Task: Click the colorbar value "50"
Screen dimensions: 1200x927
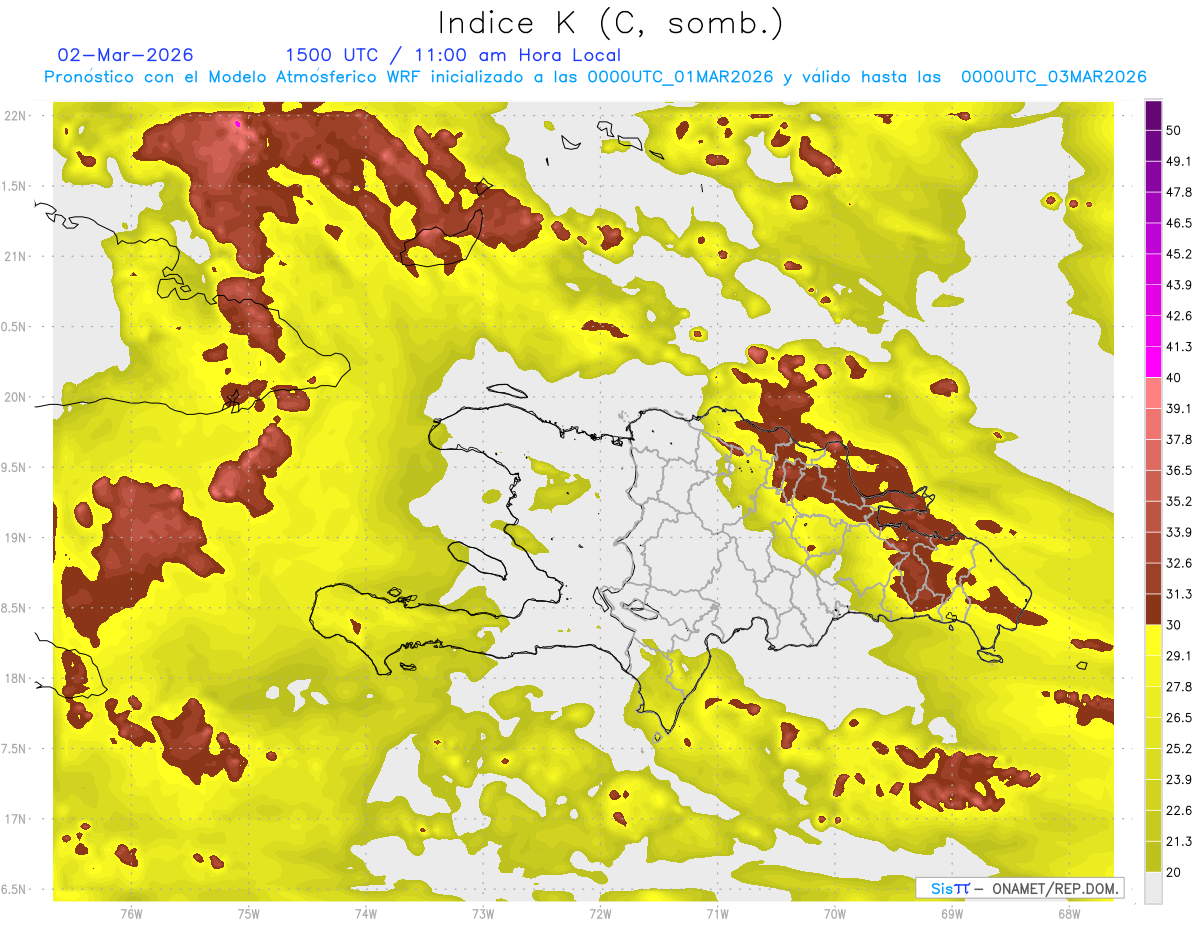Action: click(x=1174, y=131)
